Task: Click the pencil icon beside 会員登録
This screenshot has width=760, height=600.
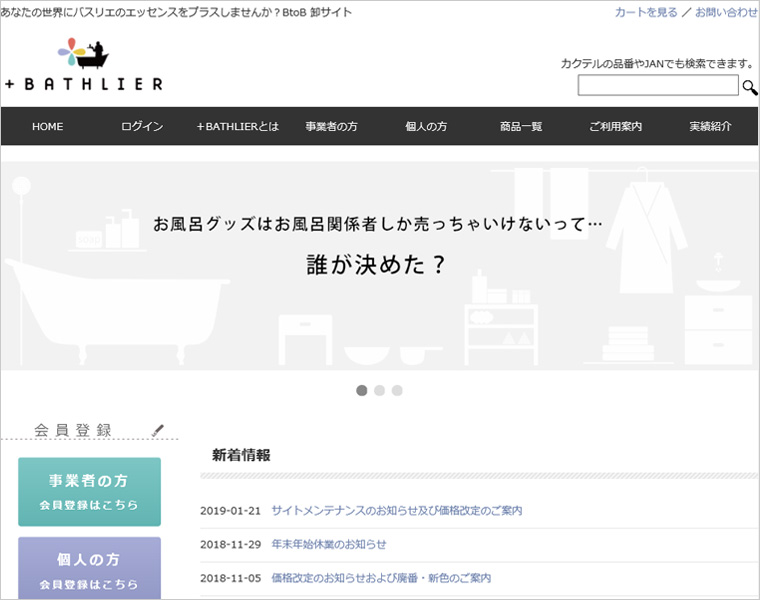Action: (x=158, y=430)
